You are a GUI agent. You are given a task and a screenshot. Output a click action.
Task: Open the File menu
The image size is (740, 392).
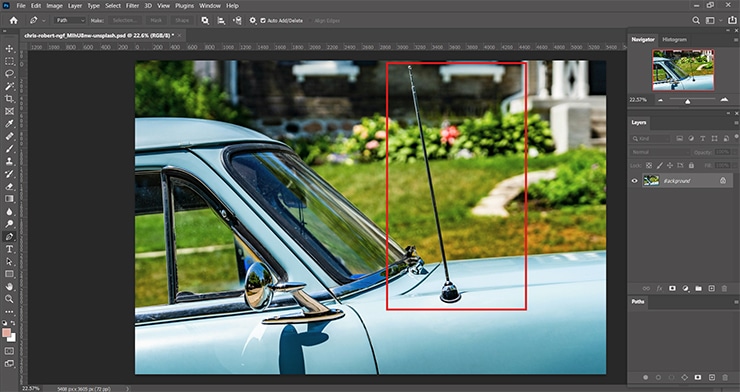[x=21, y=6]
